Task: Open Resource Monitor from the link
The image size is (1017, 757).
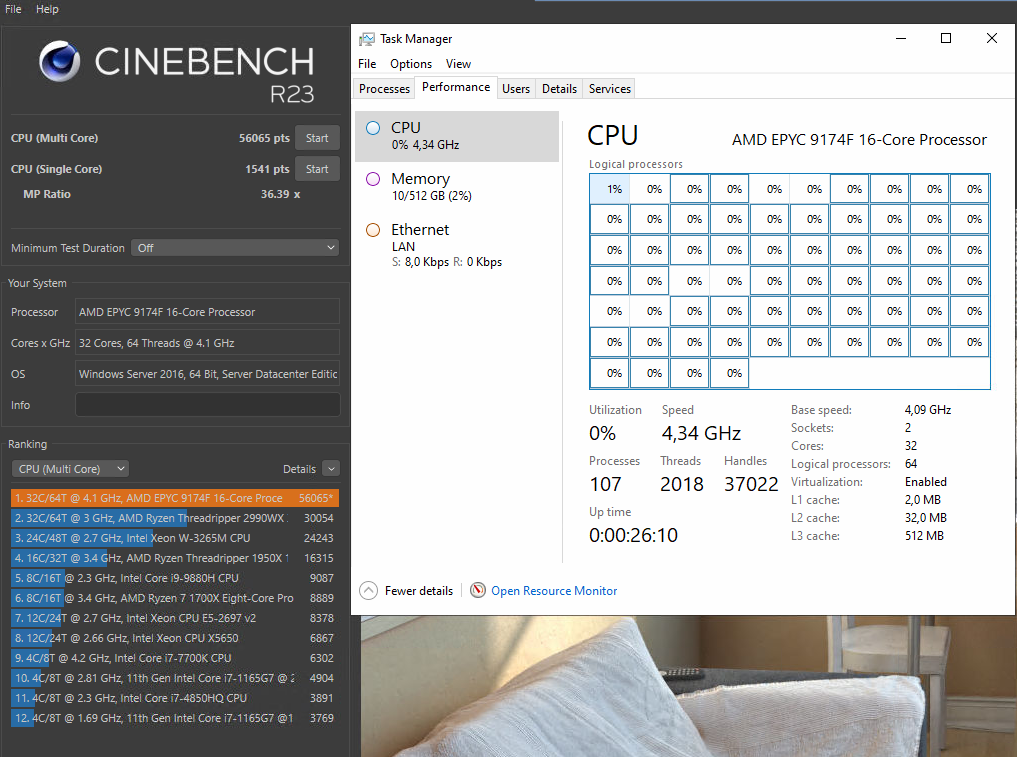Action: pyautogui.click(x=553, y=590)
